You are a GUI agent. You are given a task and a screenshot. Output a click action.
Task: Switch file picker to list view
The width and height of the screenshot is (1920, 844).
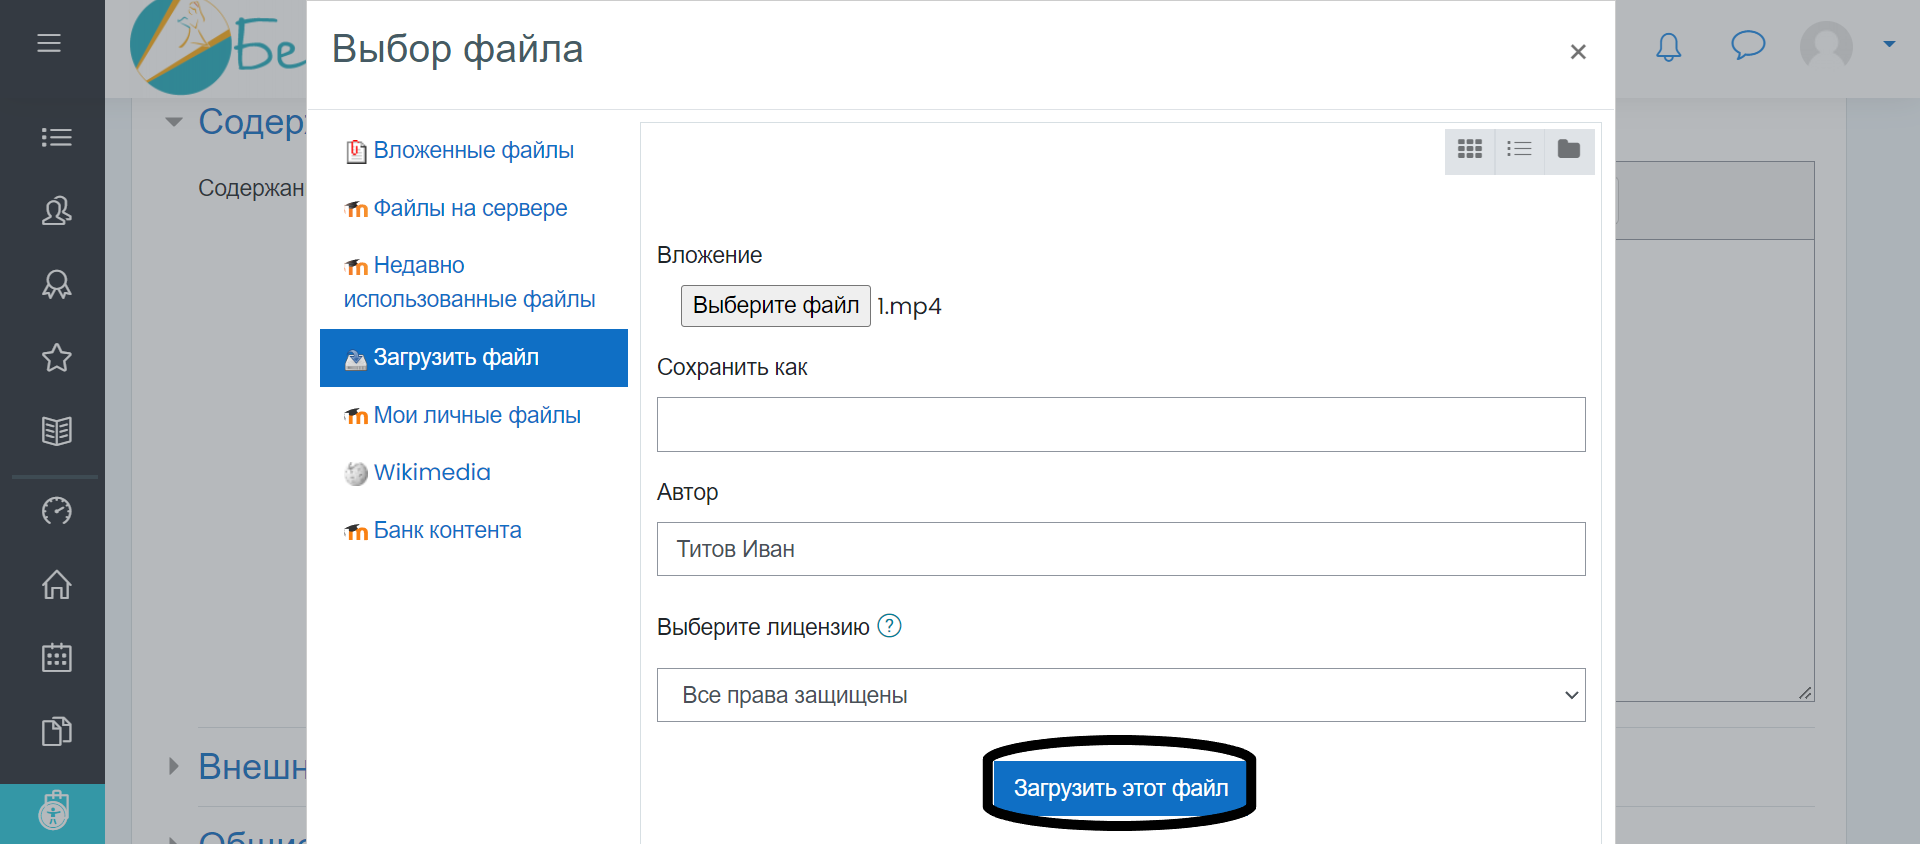1519,150
